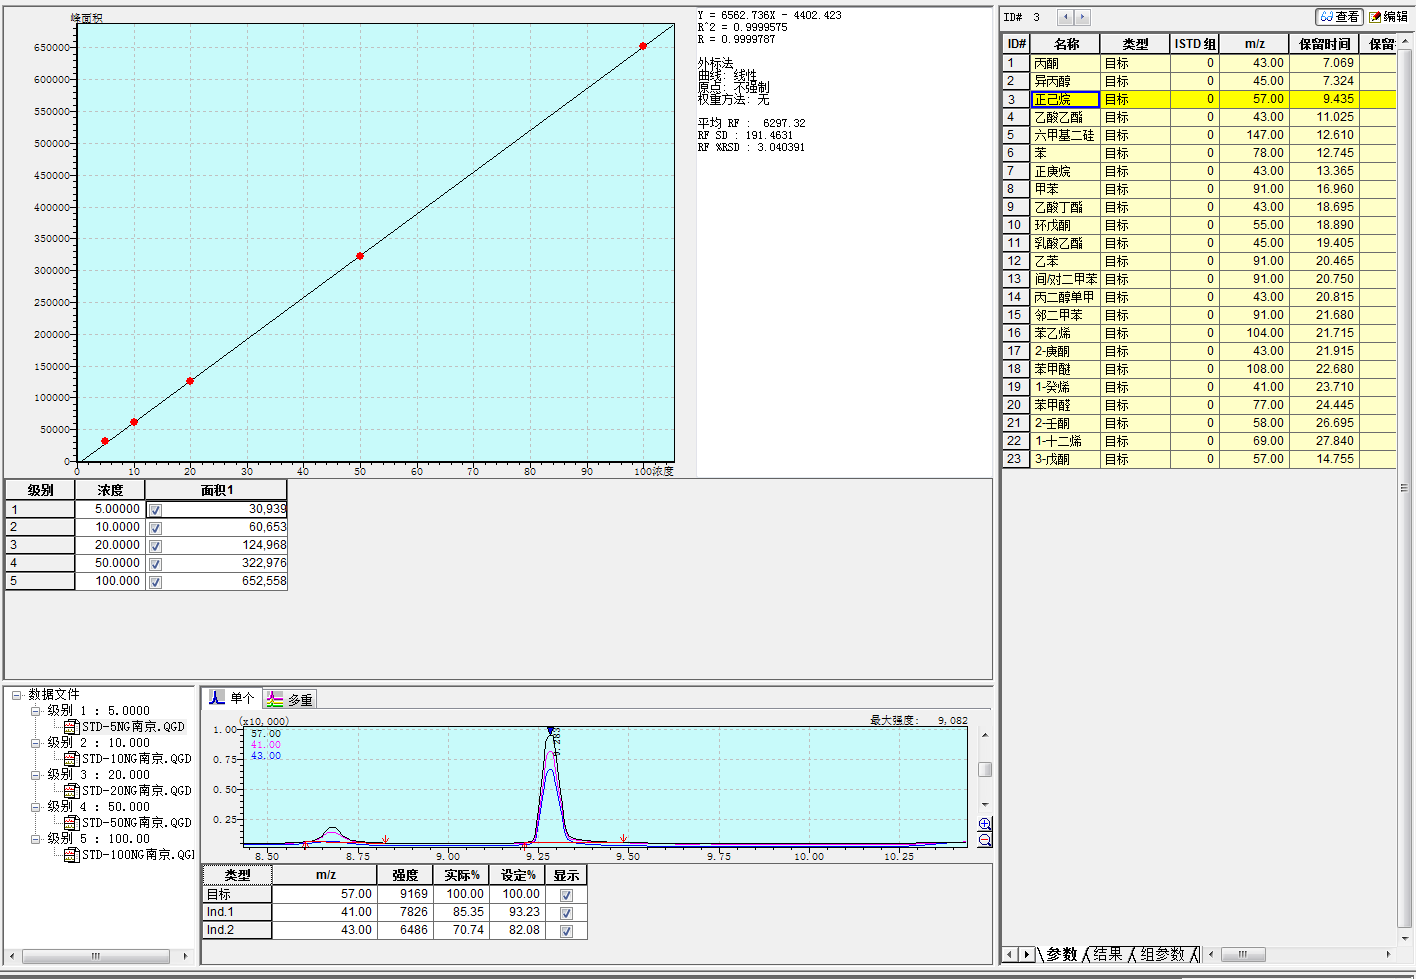Open STD-100NG南京 data file

click(x=129, y=855)
